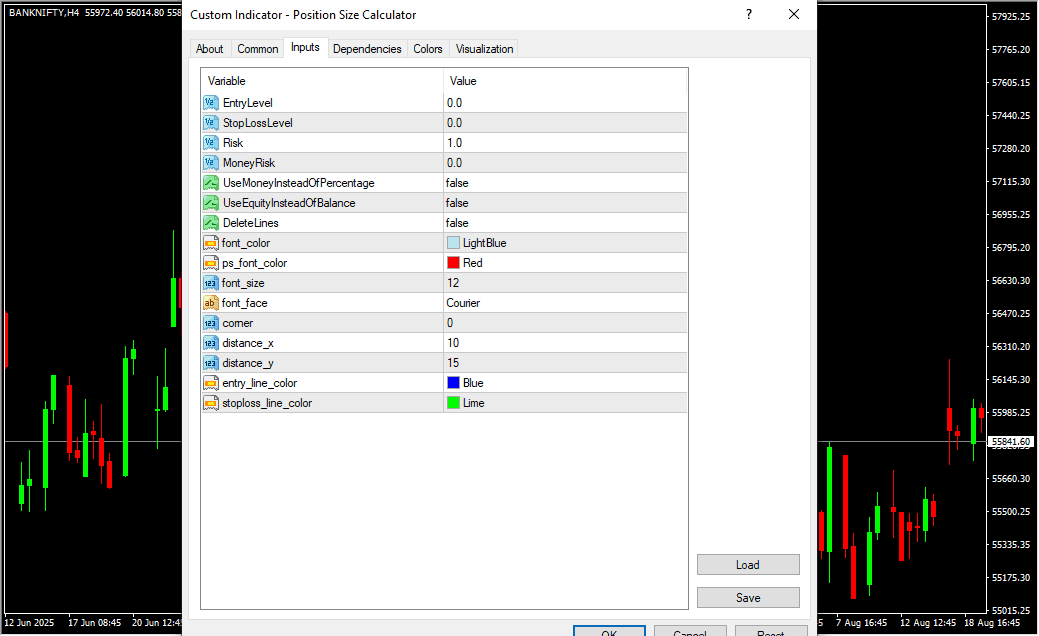Viewport: 1039px width, 636px height.
Task: Click the blue entry_line_color swatch
Action: point(453,383)
